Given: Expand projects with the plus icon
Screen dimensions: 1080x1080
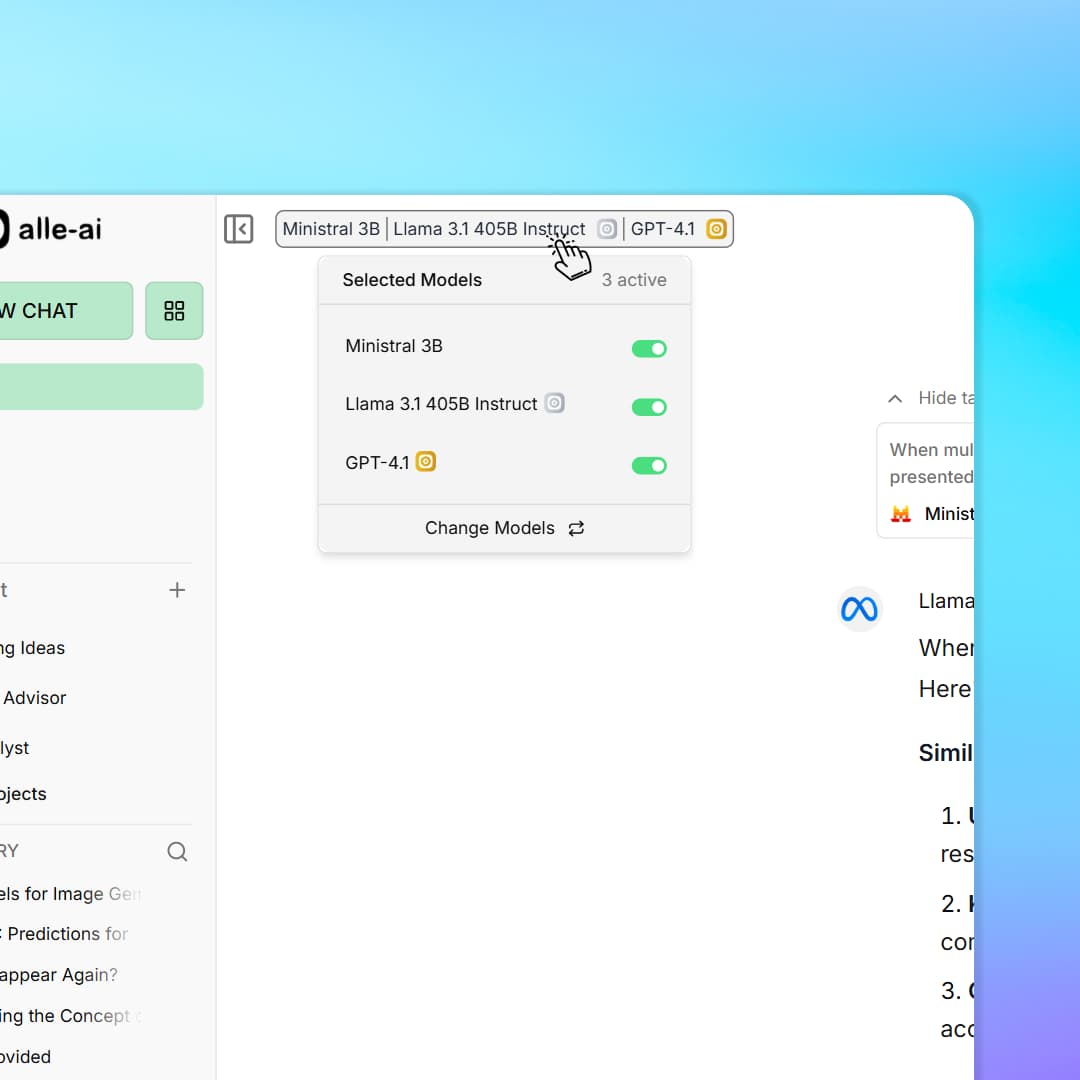Looking at the screenshot, I should point(177,590).
